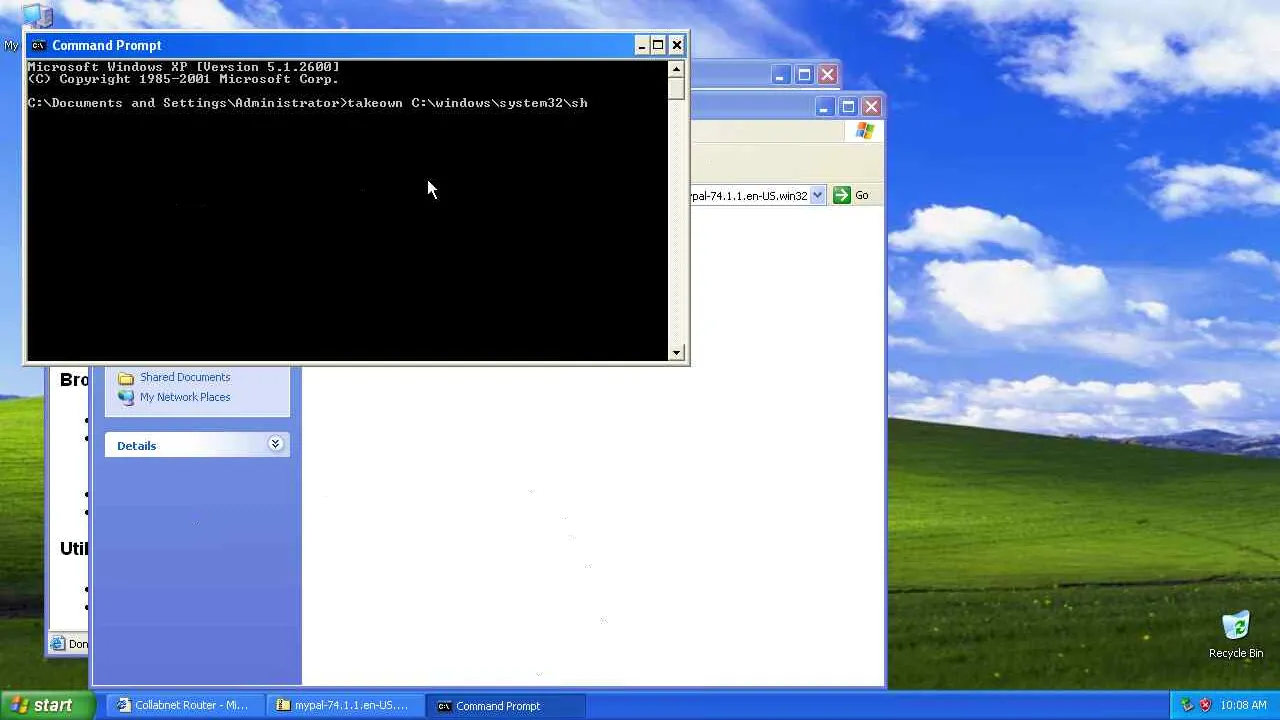This screenshot has height=720, width=1280.
Task: Click the My Computer desktop icon
Action: (x=36, y=15)
